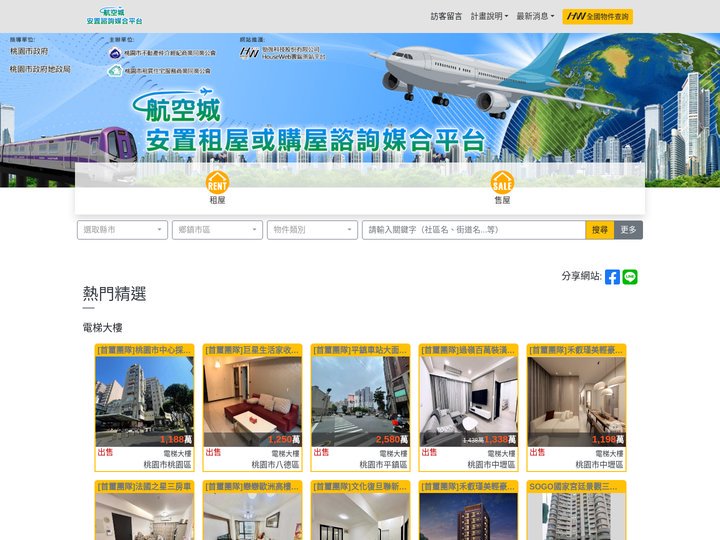This screenshot has height=540, width=720.
Task: Open the HW 全國物件查詢 button
Action: (x=597, y=17)
